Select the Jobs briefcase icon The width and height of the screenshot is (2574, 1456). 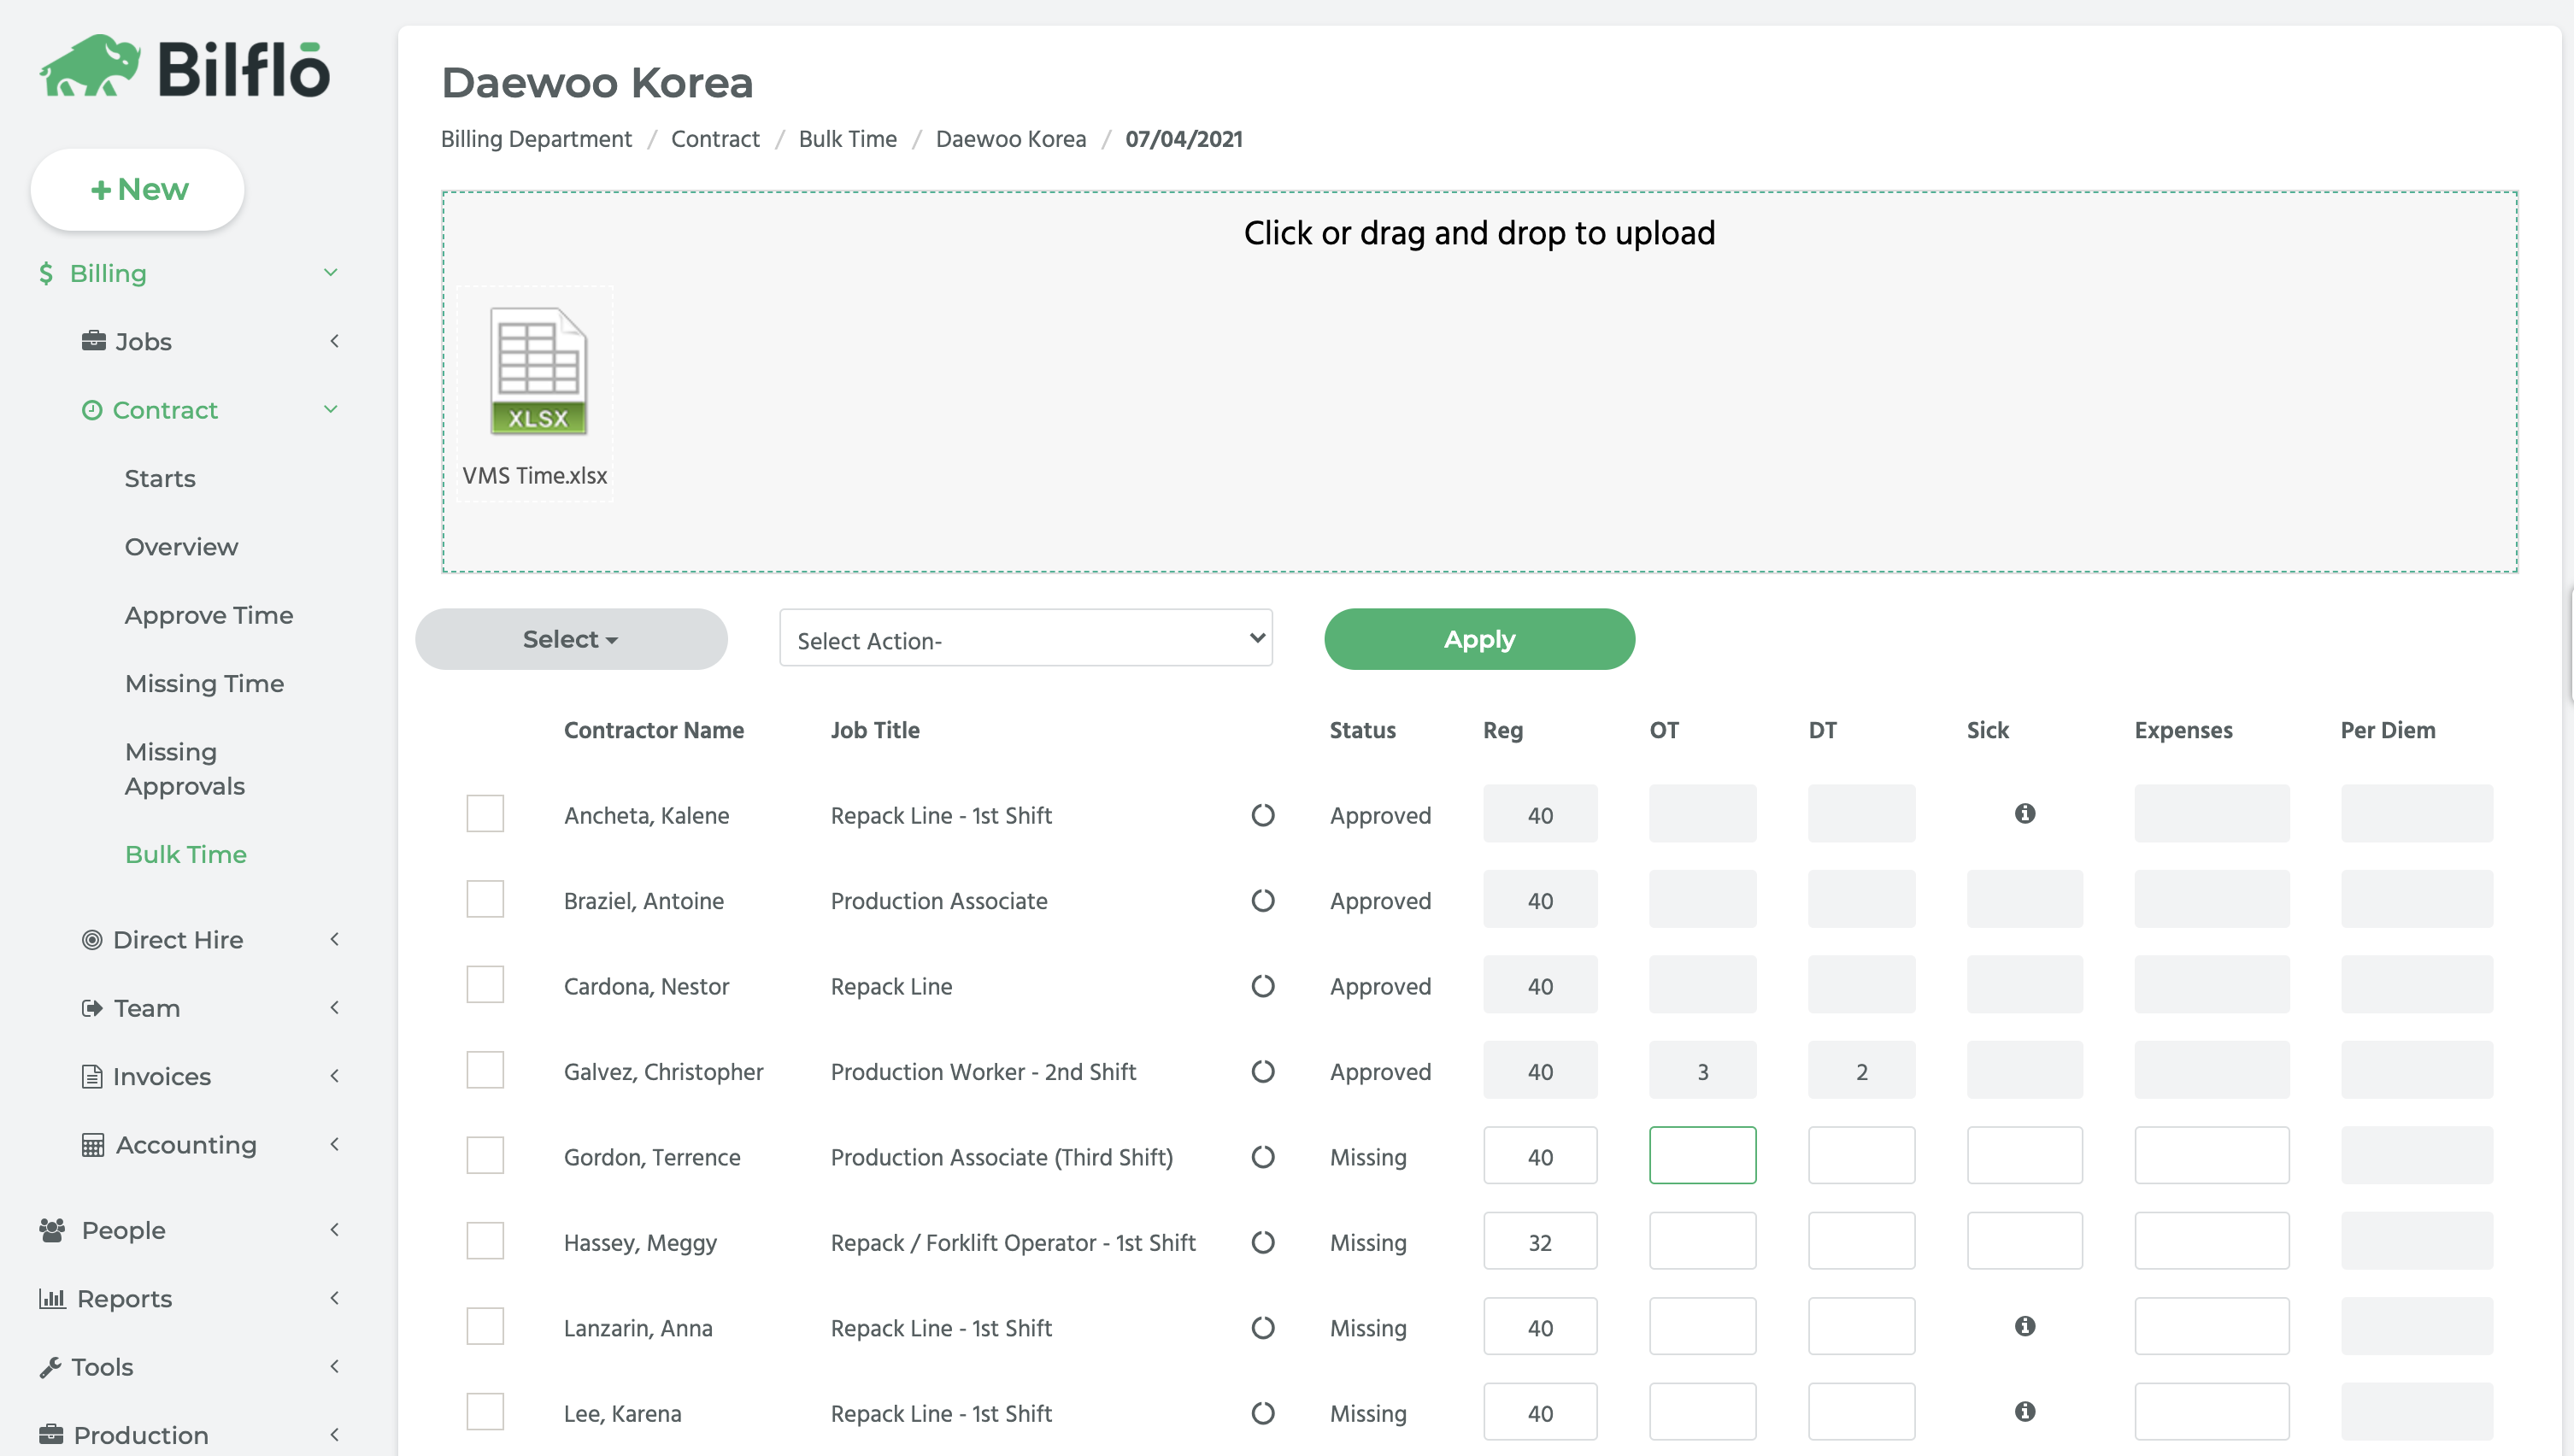[x=93, y=341]
